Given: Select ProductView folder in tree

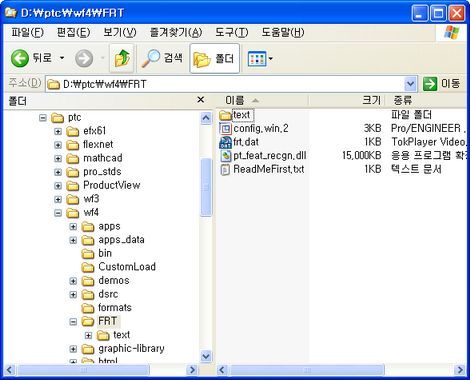Looking at the screenshot, I should (111, 185).
